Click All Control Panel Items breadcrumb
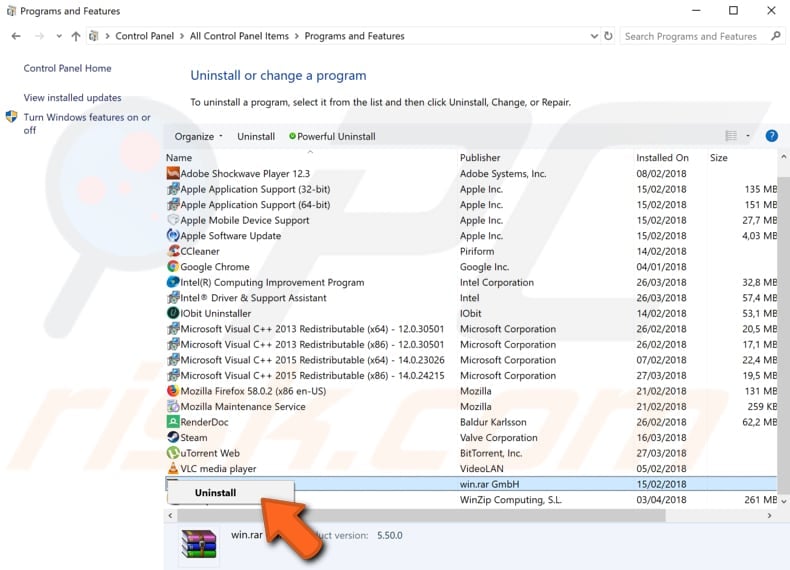 click(x=239, y=36)
